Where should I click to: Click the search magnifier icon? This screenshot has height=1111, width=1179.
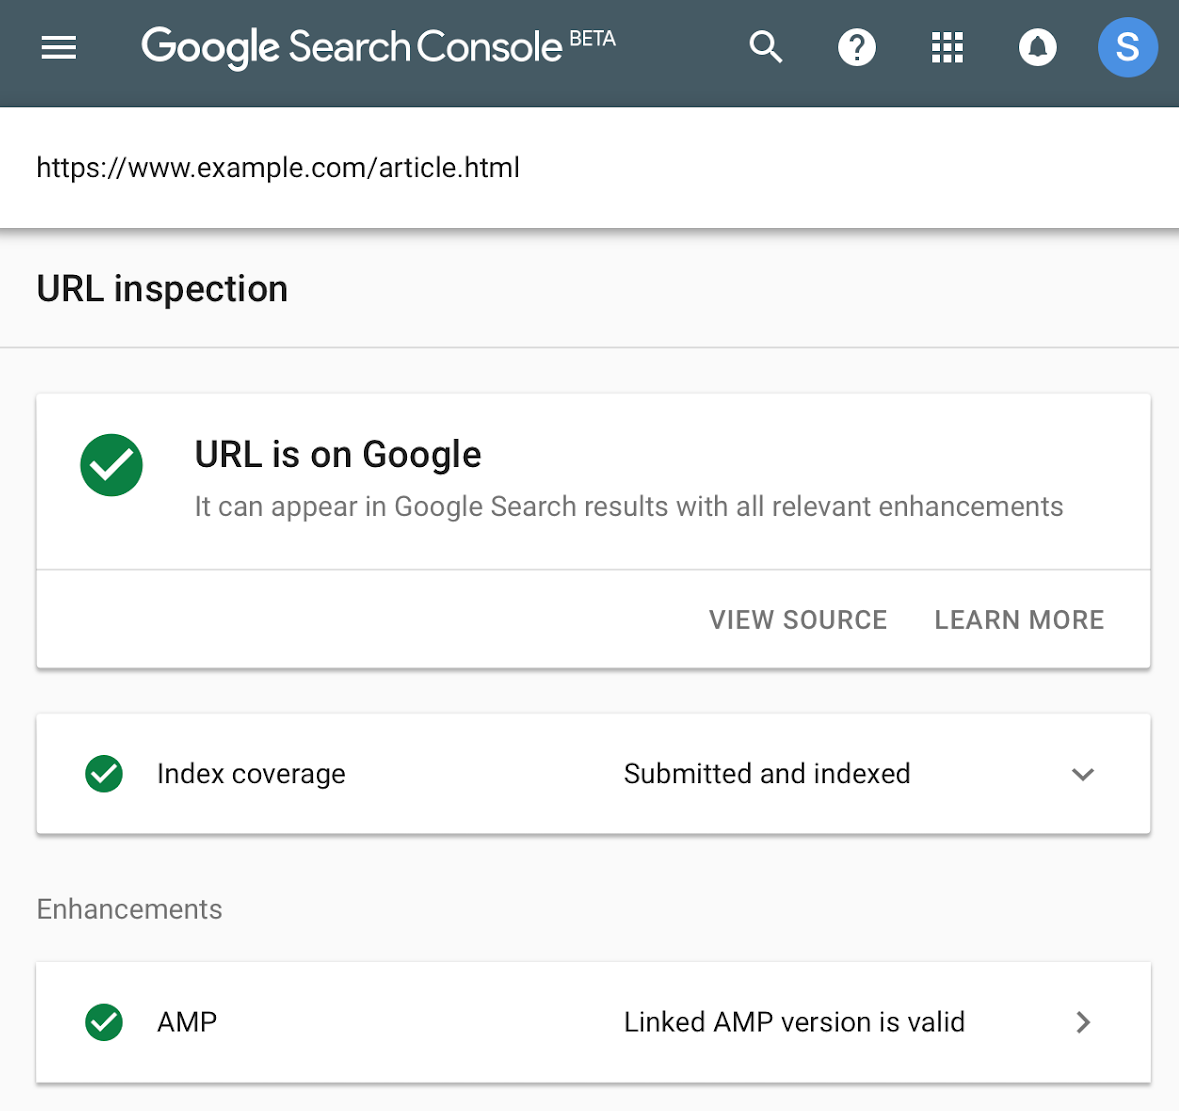click(x=765, y=47)
